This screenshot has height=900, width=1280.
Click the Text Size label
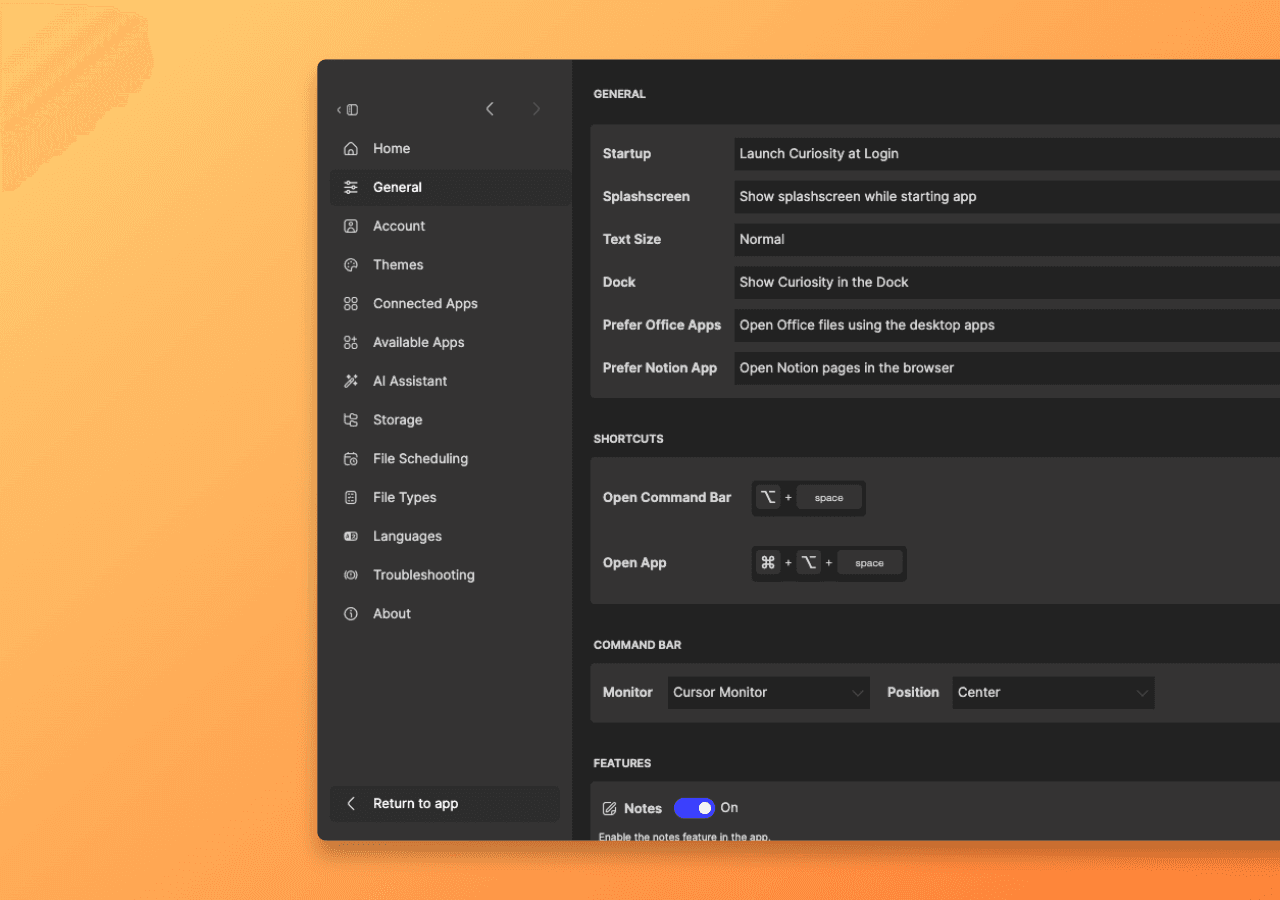coord(632,239)
